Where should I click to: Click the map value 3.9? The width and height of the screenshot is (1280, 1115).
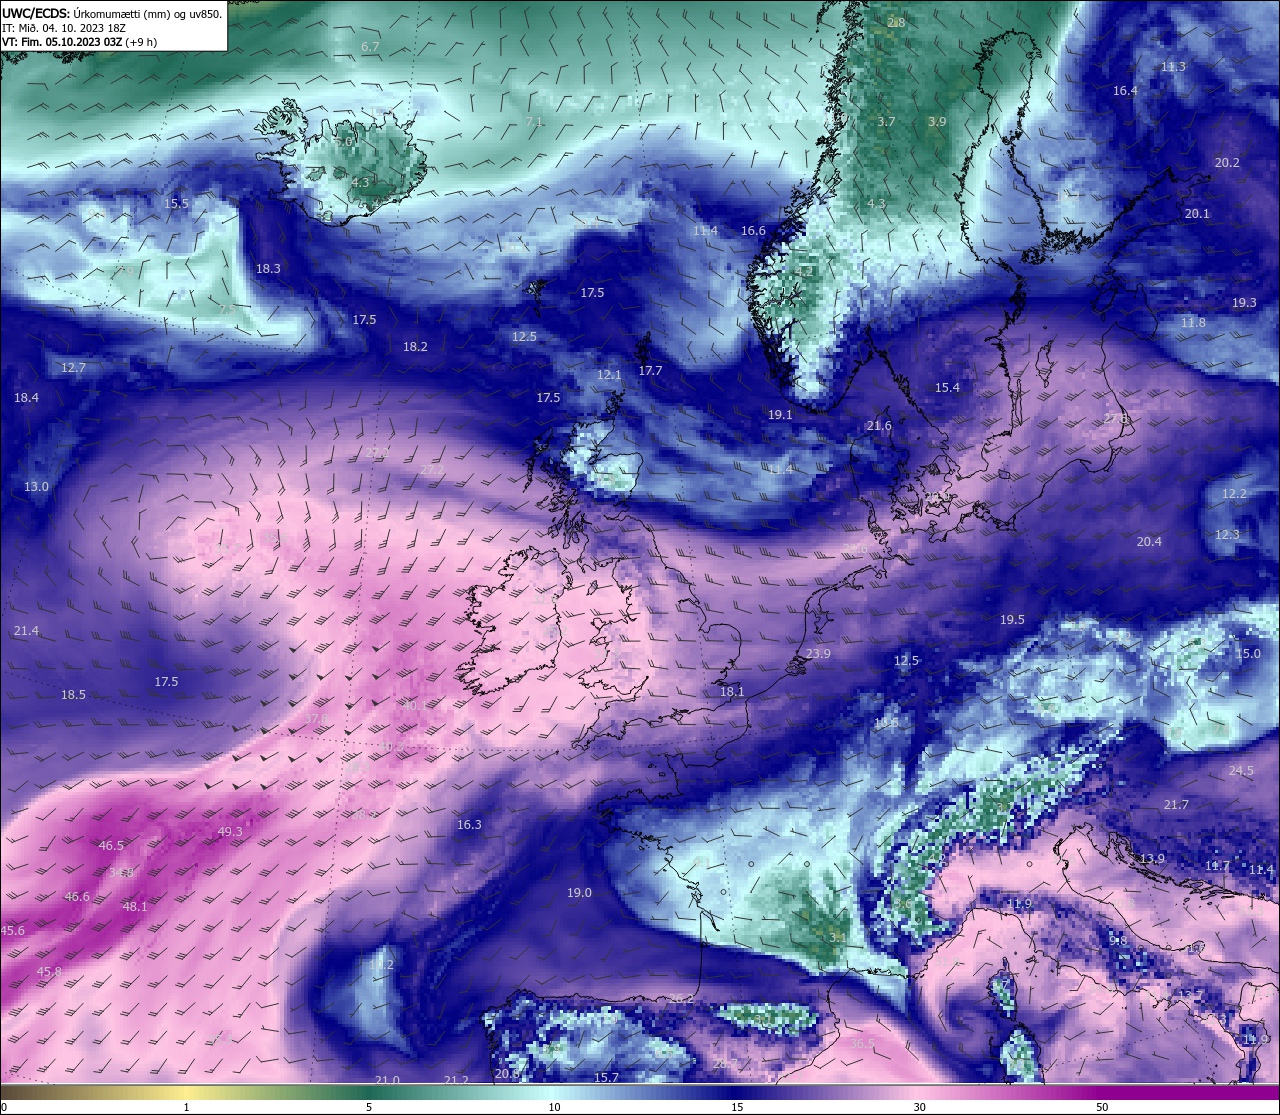(937, 122)
